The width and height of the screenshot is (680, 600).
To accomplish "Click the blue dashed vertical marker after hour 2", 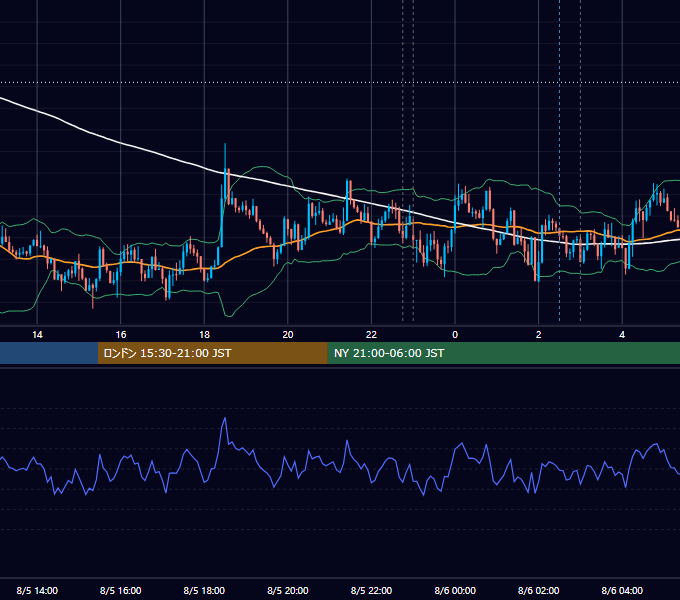I will pyautogui.click(x=559, y=160).
